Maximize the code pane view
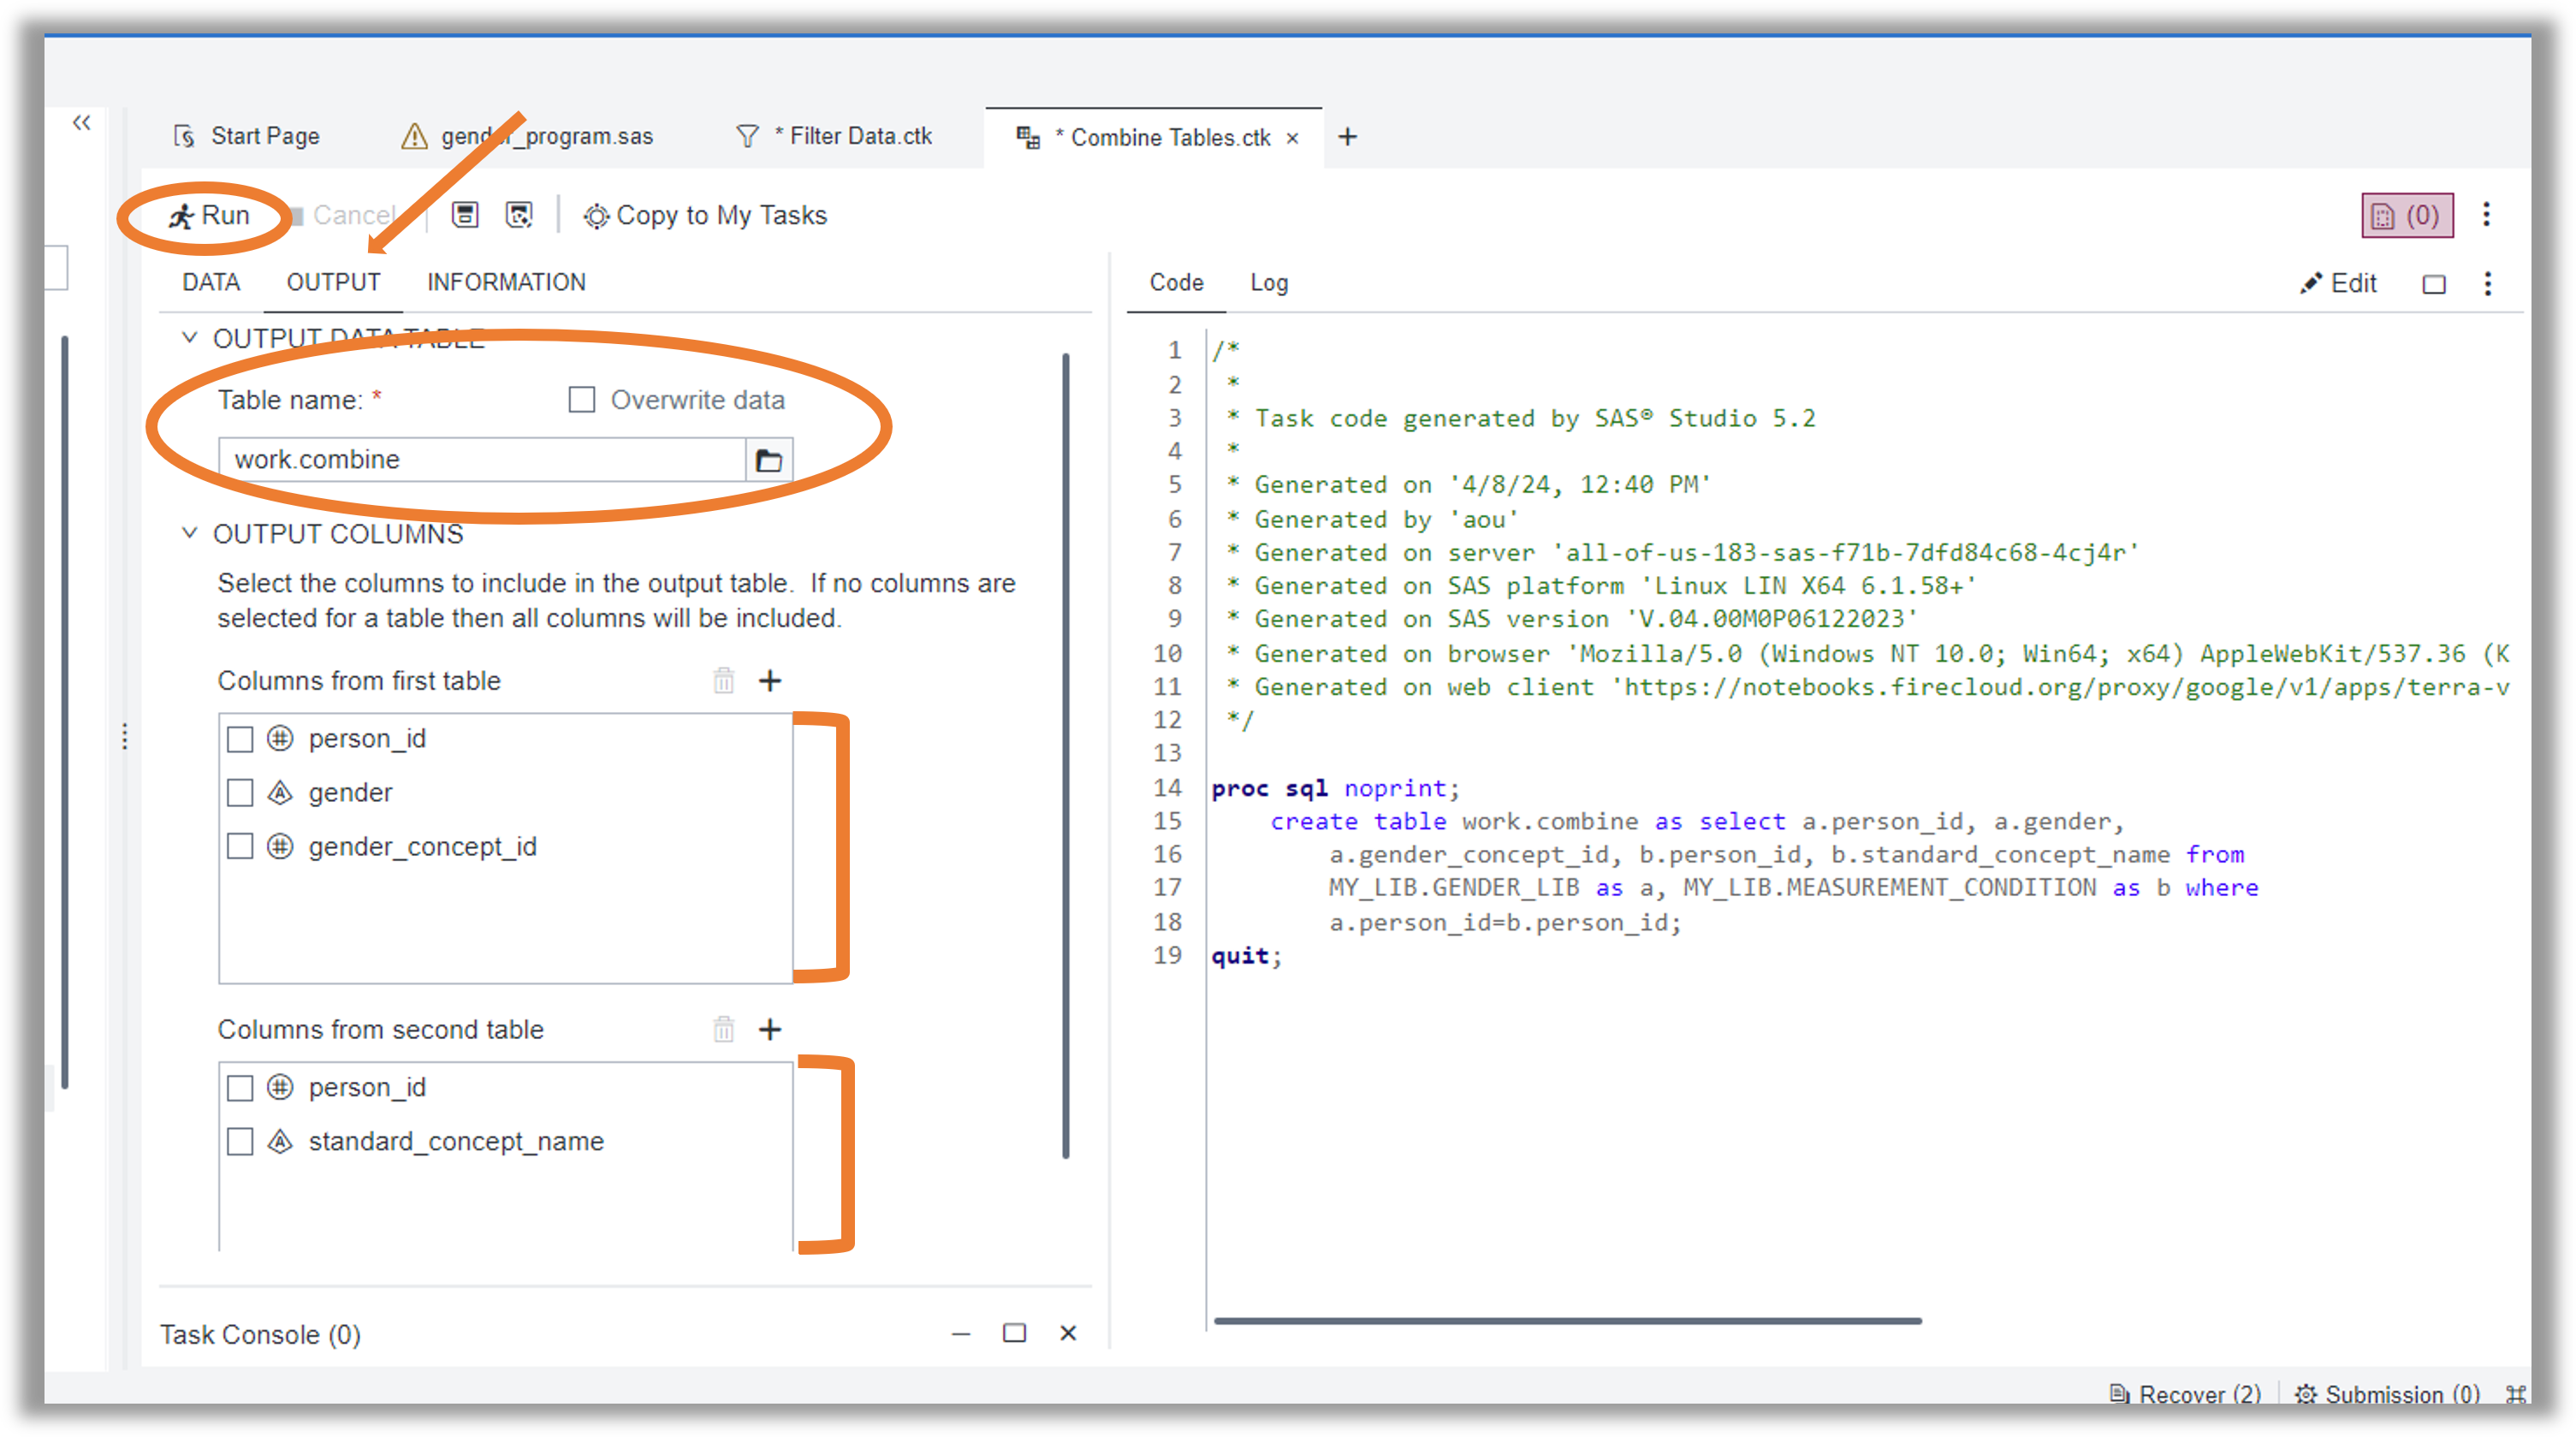 click(2434, 285)
